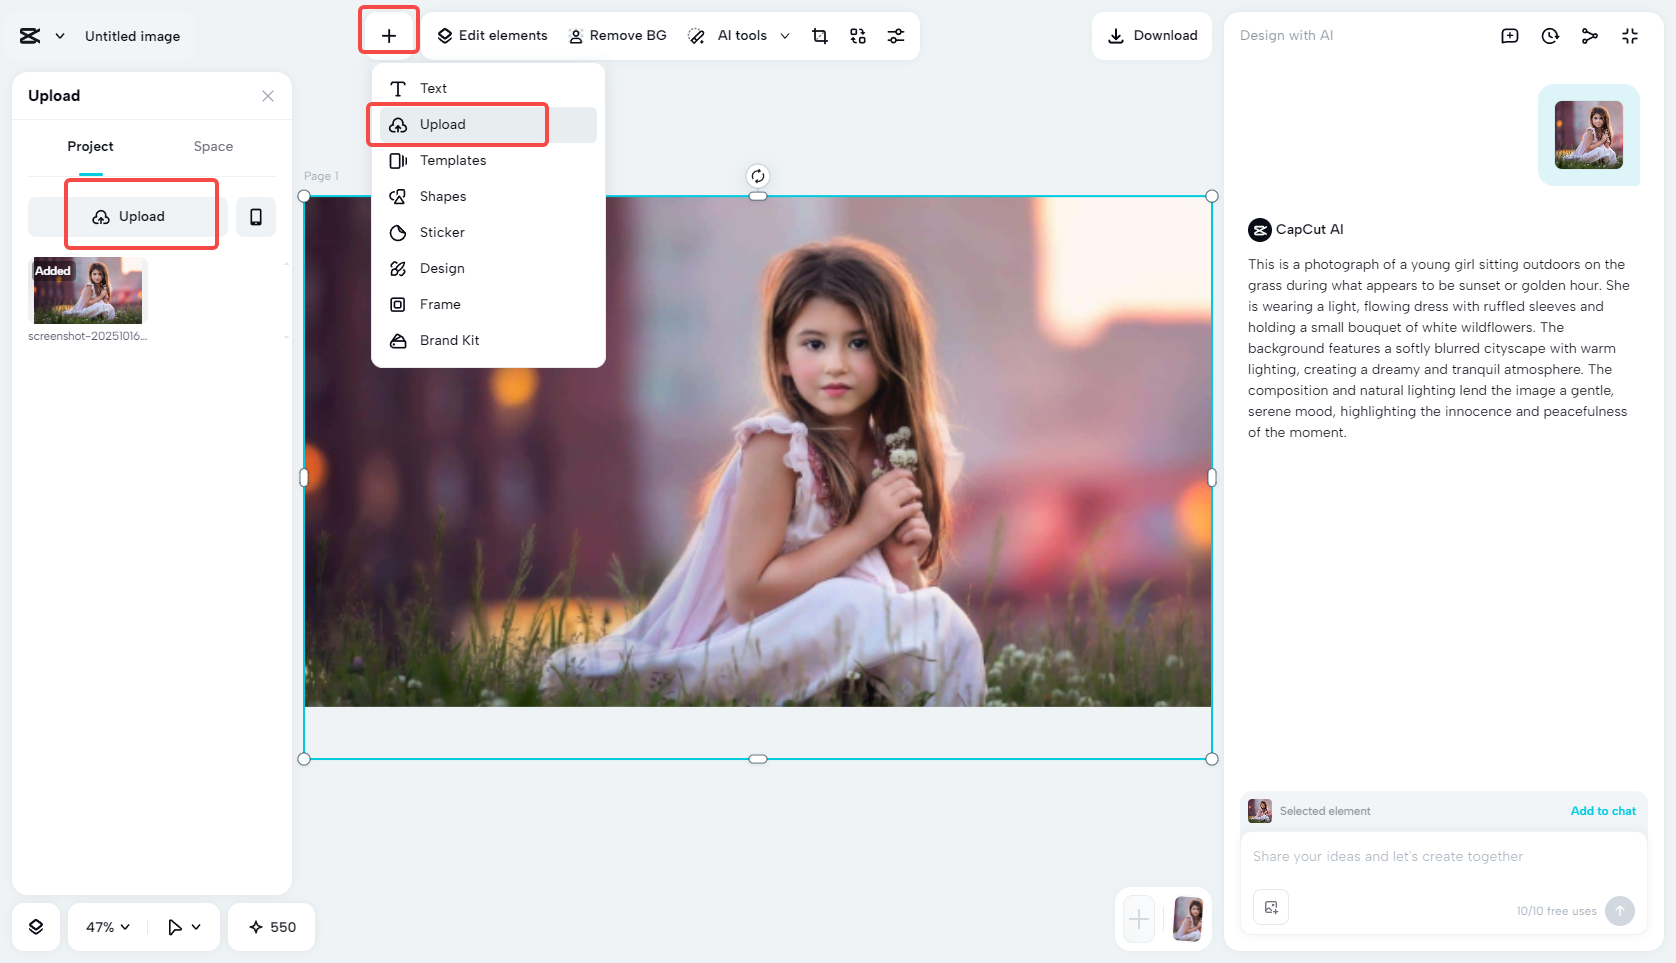Open version history in AI panel
The height and width of the screenshot is (963, 1676).
click(x=1549, y=35)
